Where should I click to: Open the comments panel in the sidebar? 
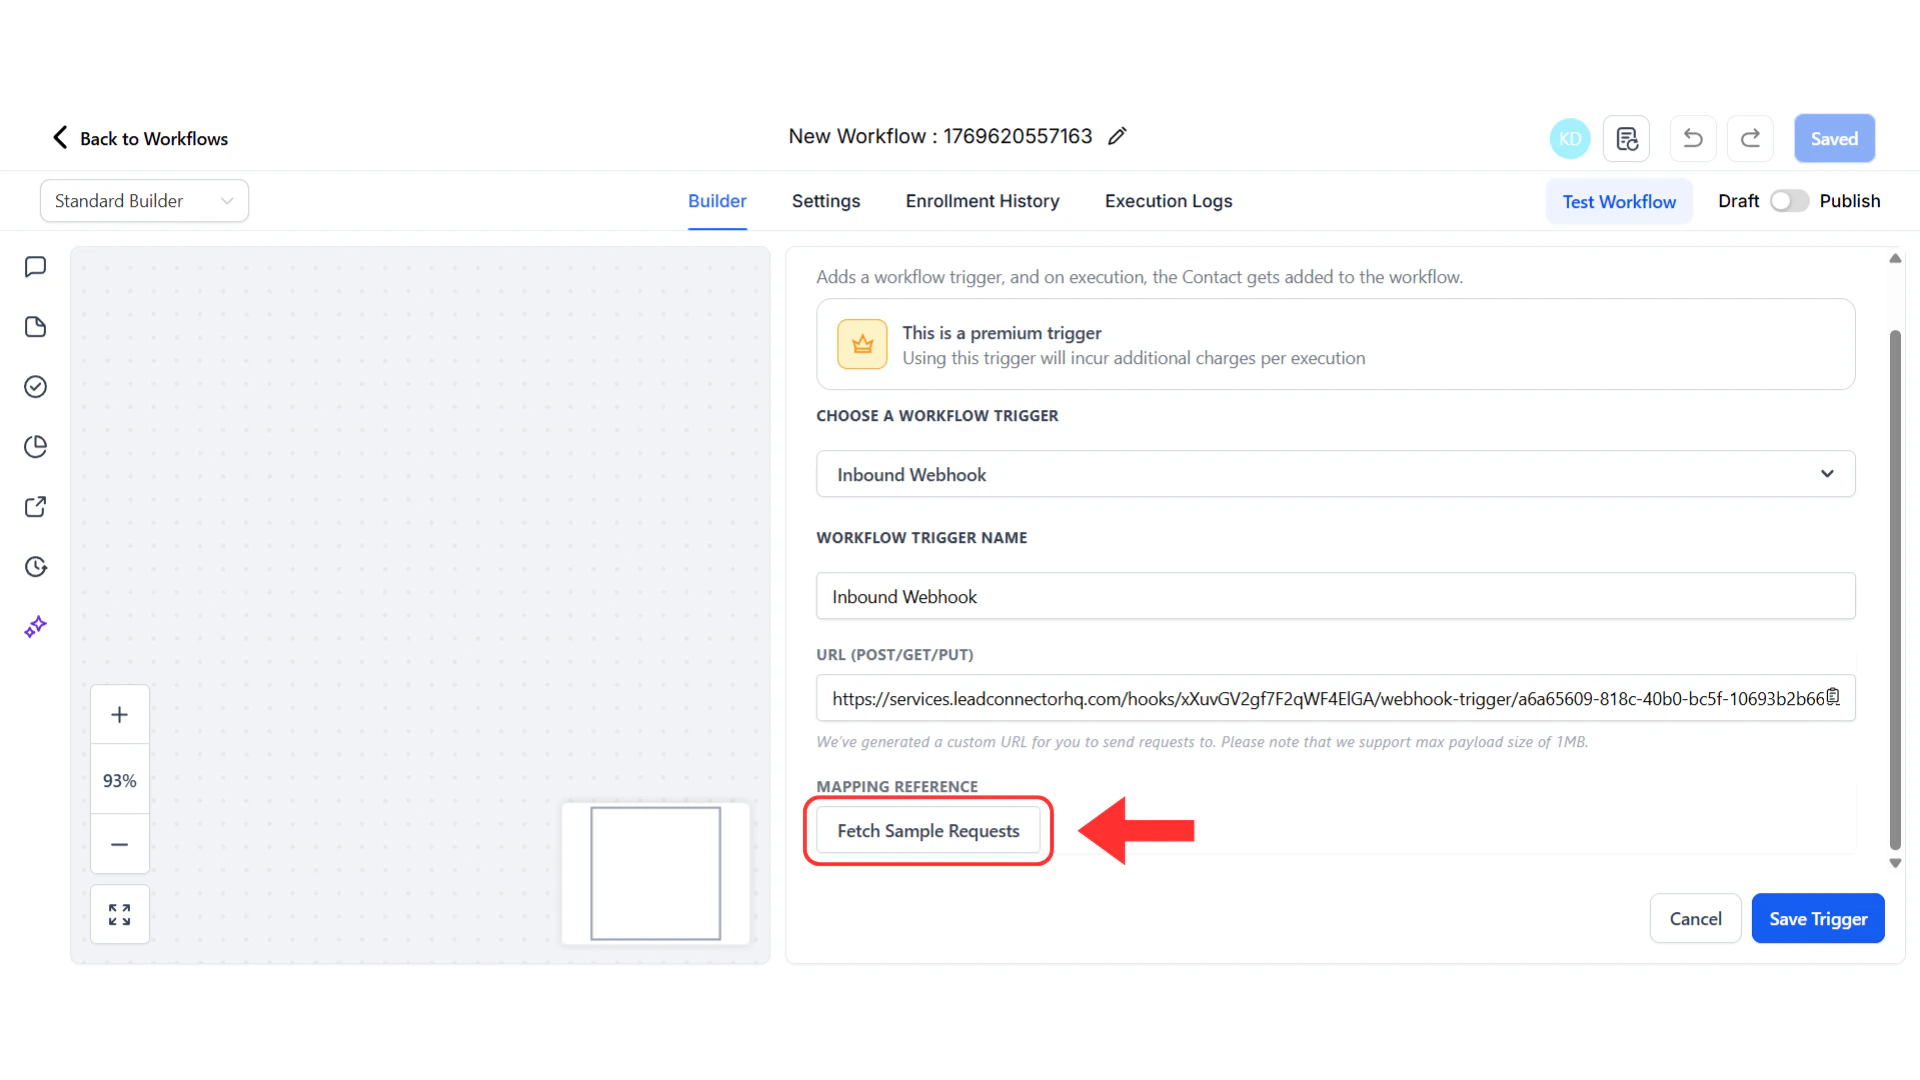(x=36, y=266)
